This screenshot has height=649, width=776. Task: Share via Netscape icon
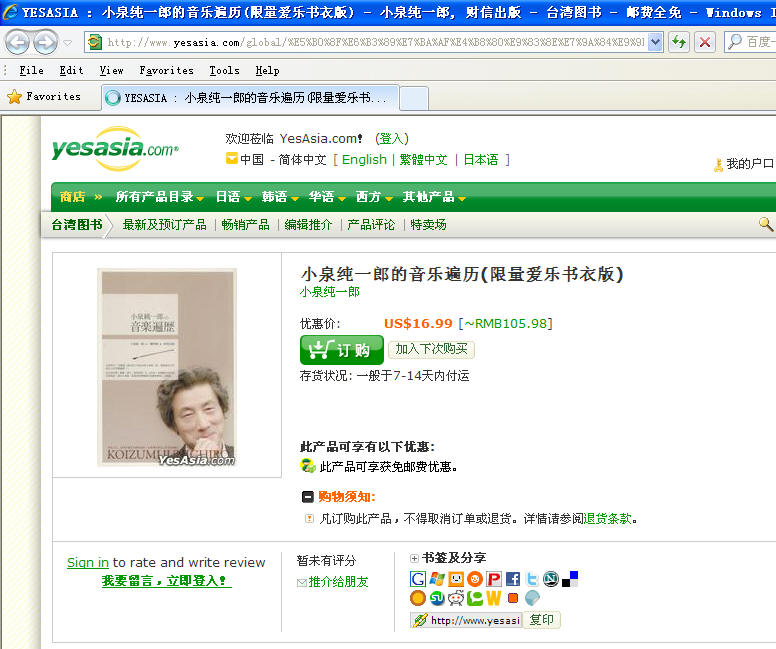[x=551, y=579]
